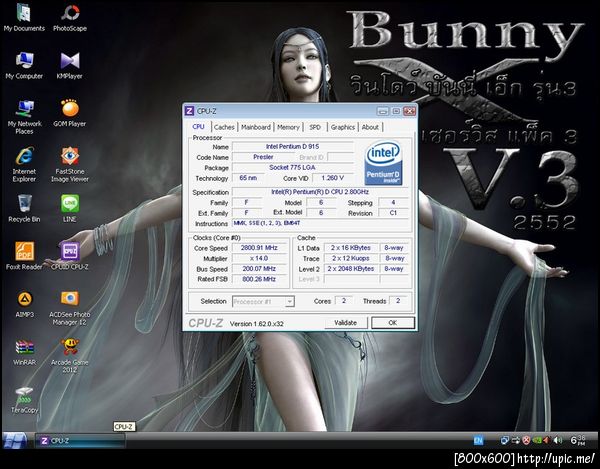The width and height of the screenshot is (600, 469).
Task: Select the Foxit Reader icon
Action: point(24,256)
